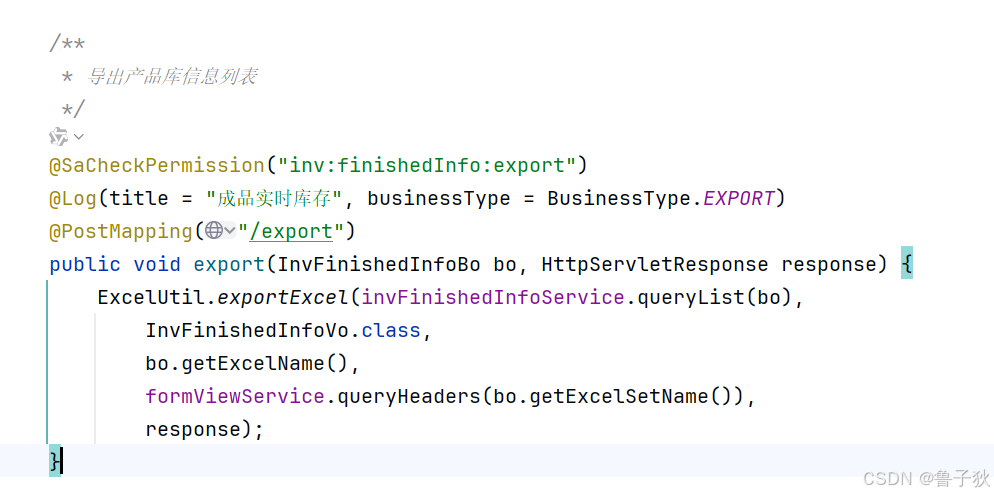Viewport: 994px width, 496px height.
Task: Click the highlighted closing brace of the method
Action: [x=55, y=460]
